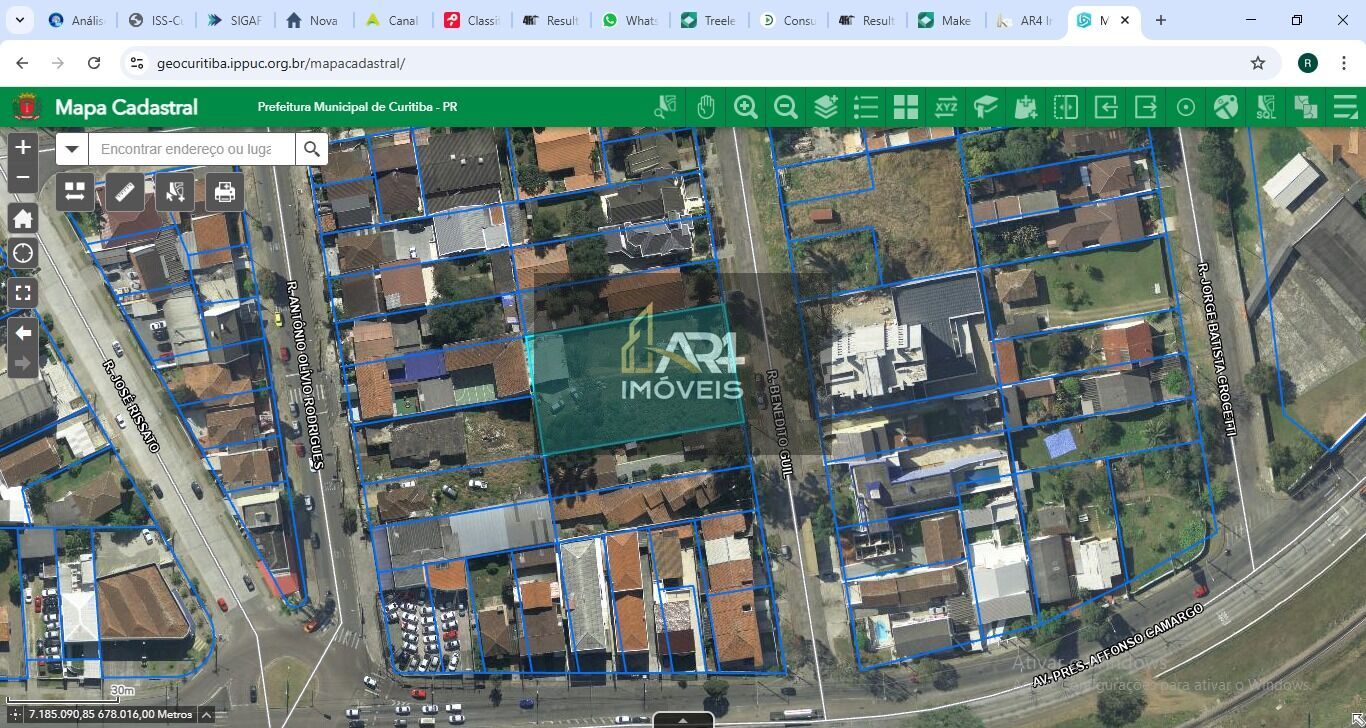This screenshot has width=1366, height=728.
Task: Expand the search source dropdown arrow
Action: [72, 149]
